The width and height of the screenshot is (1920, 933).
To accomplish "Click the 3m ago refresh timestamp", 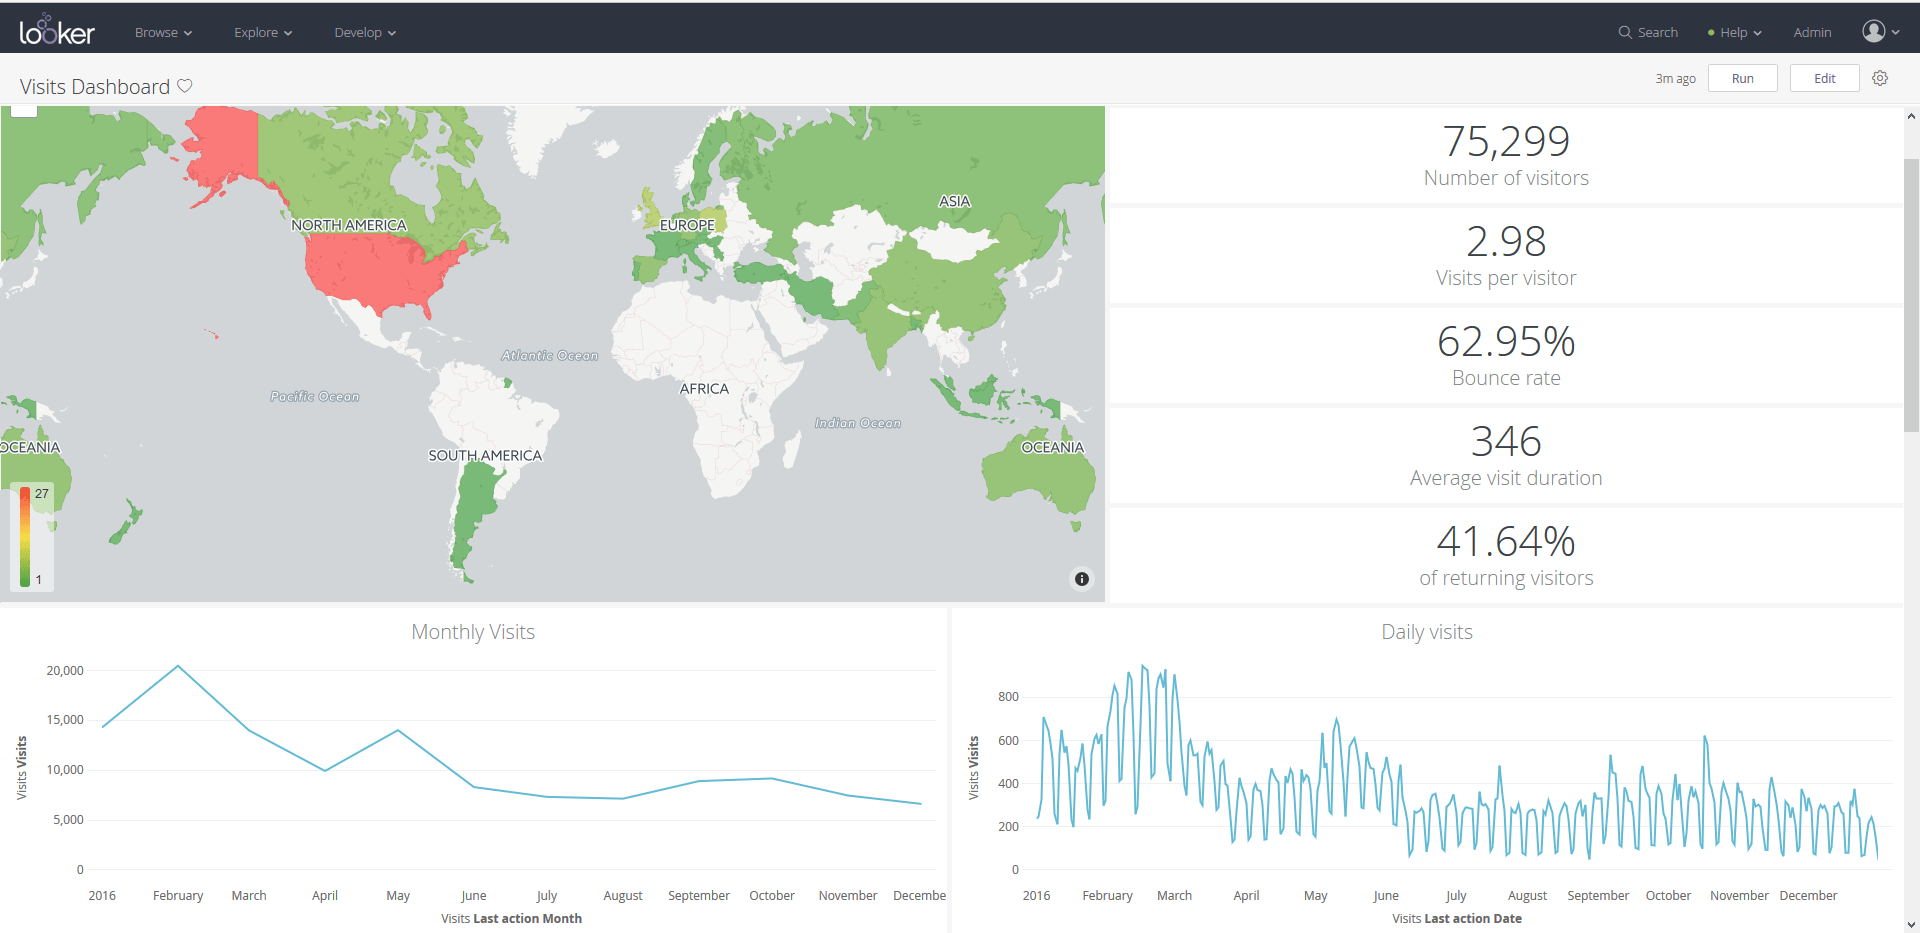I will click(1675, 78).
